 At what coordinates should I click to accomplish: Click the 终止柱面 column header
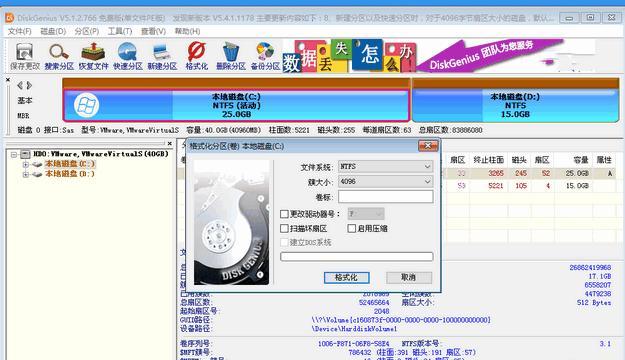[488, 160]
